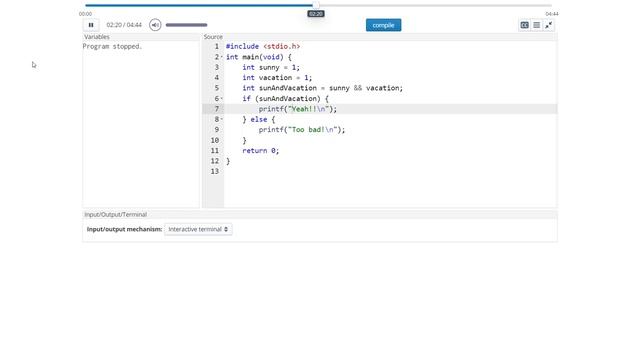Click the 'int sunny = 1;' line
The image size is (640, 360).
click(271, 67)
